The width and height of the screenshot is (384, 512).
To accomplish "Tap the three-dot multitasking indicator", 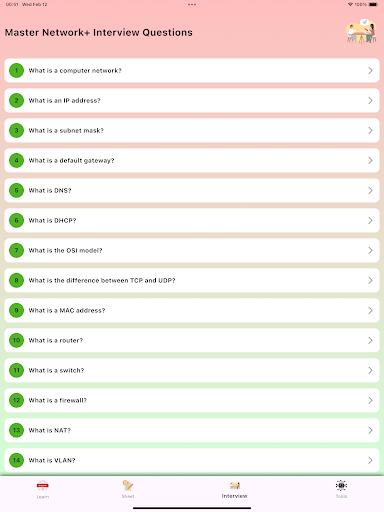I will click(x=192, y=5).
